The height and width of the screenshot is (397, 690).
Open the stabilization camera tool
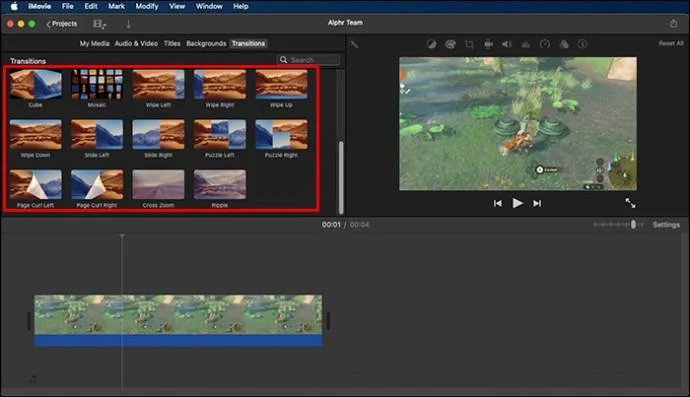pos(488,44)
